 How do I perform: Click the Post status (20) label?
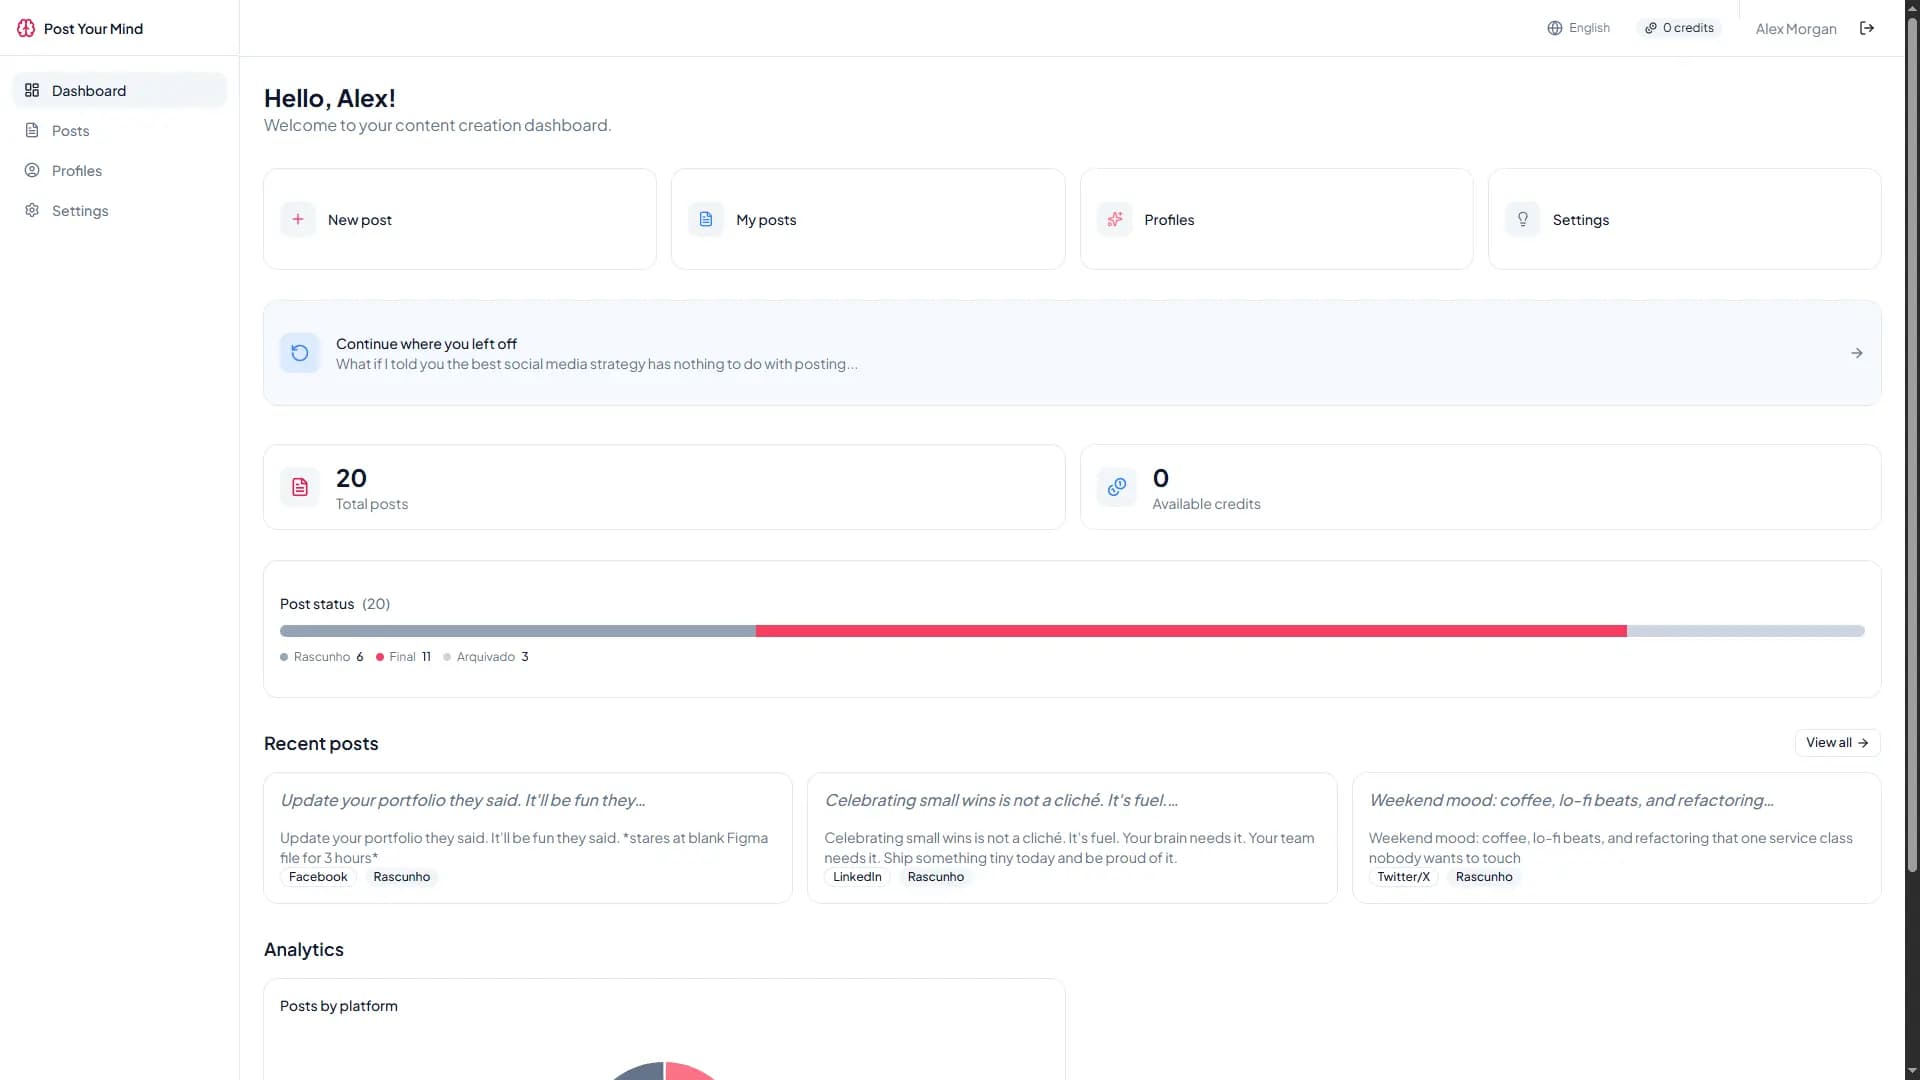pyautogui.click(x=335, y=604)
